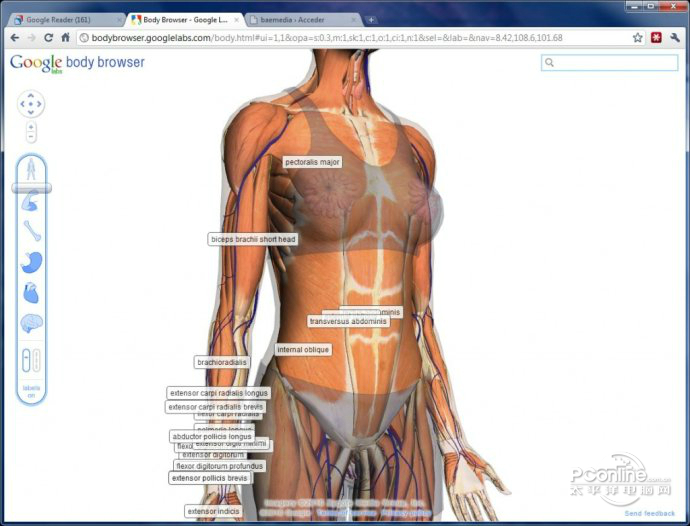
Task: Close the Body Browser tab
Action: 237,20
